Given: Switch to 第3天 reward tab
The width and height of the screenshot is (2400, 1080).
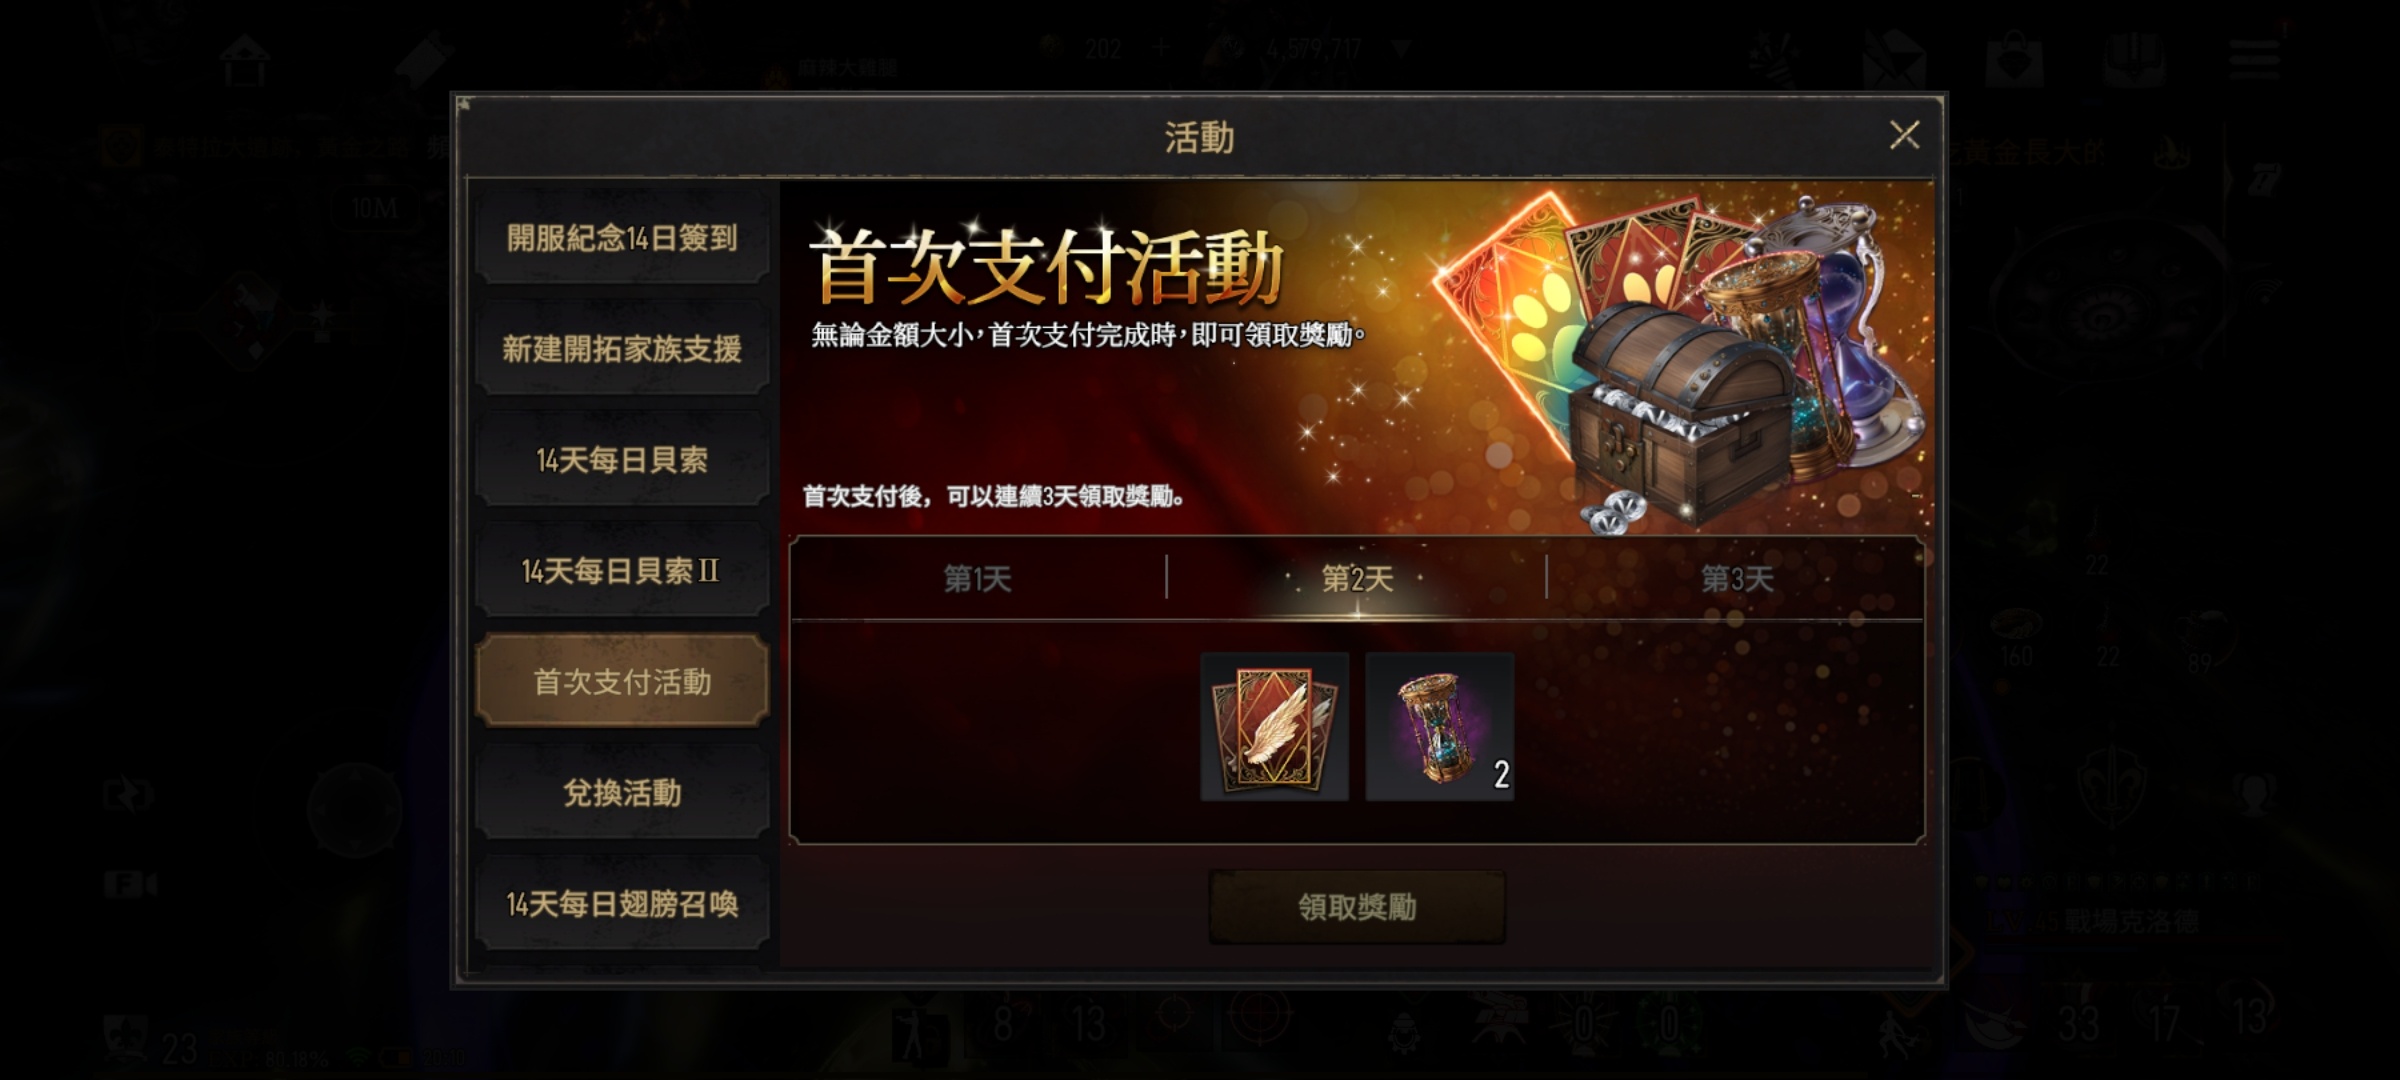Looking at the screenshot, I should tap(1737, 579).
